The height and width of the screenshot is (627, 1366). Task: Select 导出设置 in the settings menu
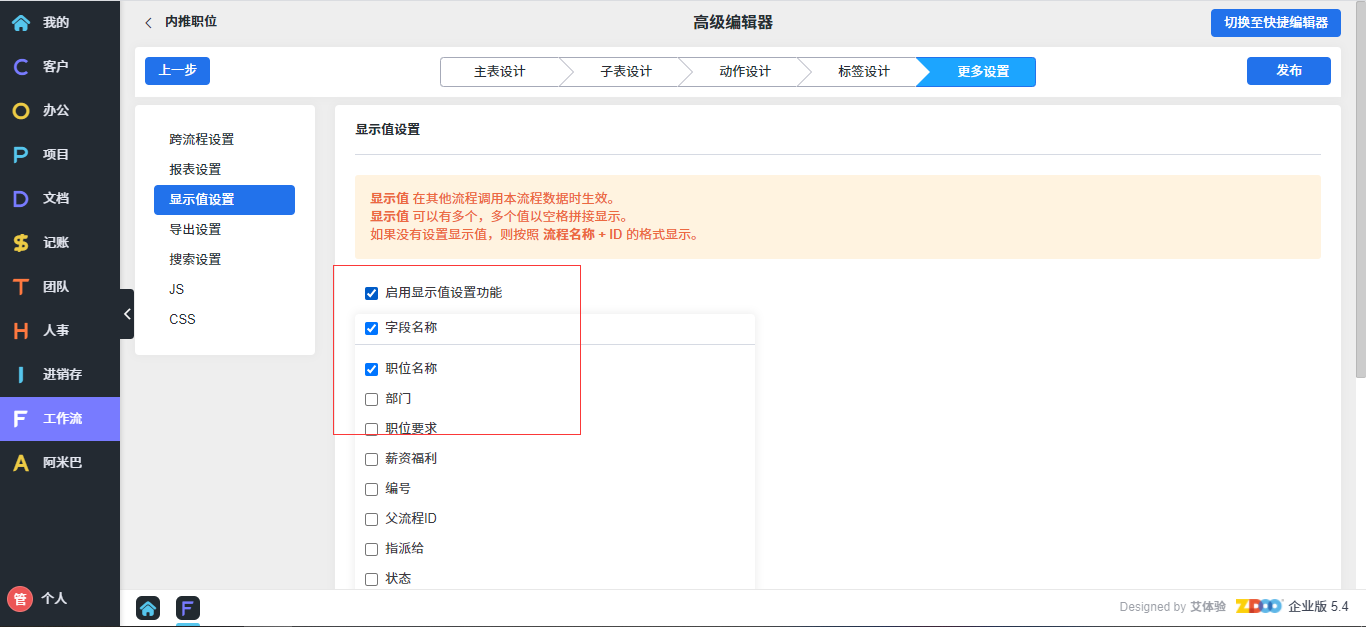point(195,229)
